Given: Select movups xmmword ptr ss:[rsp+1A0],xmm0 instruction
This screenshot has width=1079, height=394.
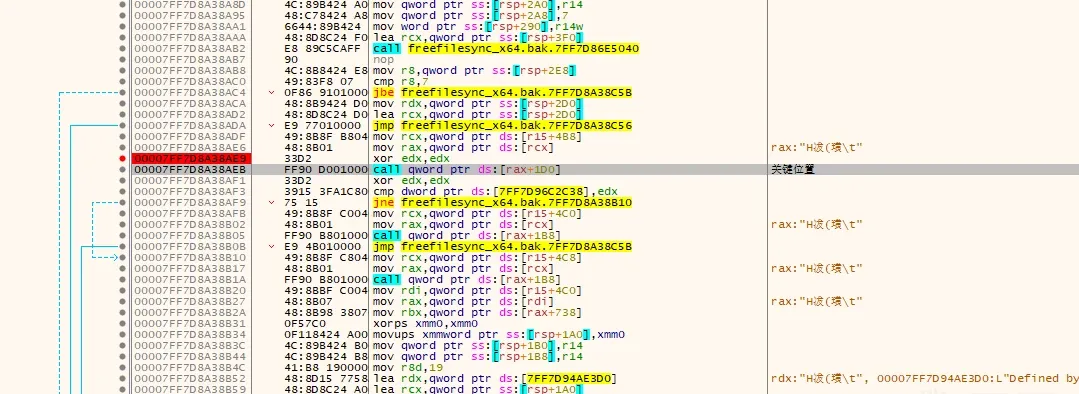Looking at the screenshot, I should coord(498,334).
